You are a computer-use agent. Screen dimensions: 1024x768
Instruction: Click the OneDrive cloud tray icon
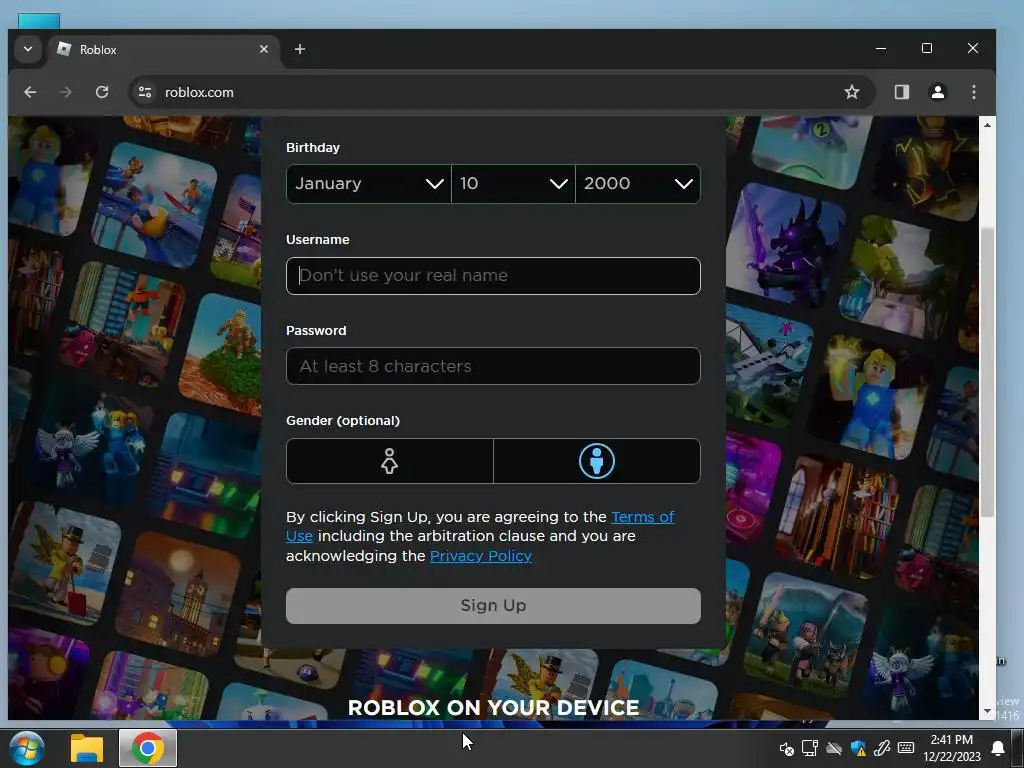coord(834,748)
